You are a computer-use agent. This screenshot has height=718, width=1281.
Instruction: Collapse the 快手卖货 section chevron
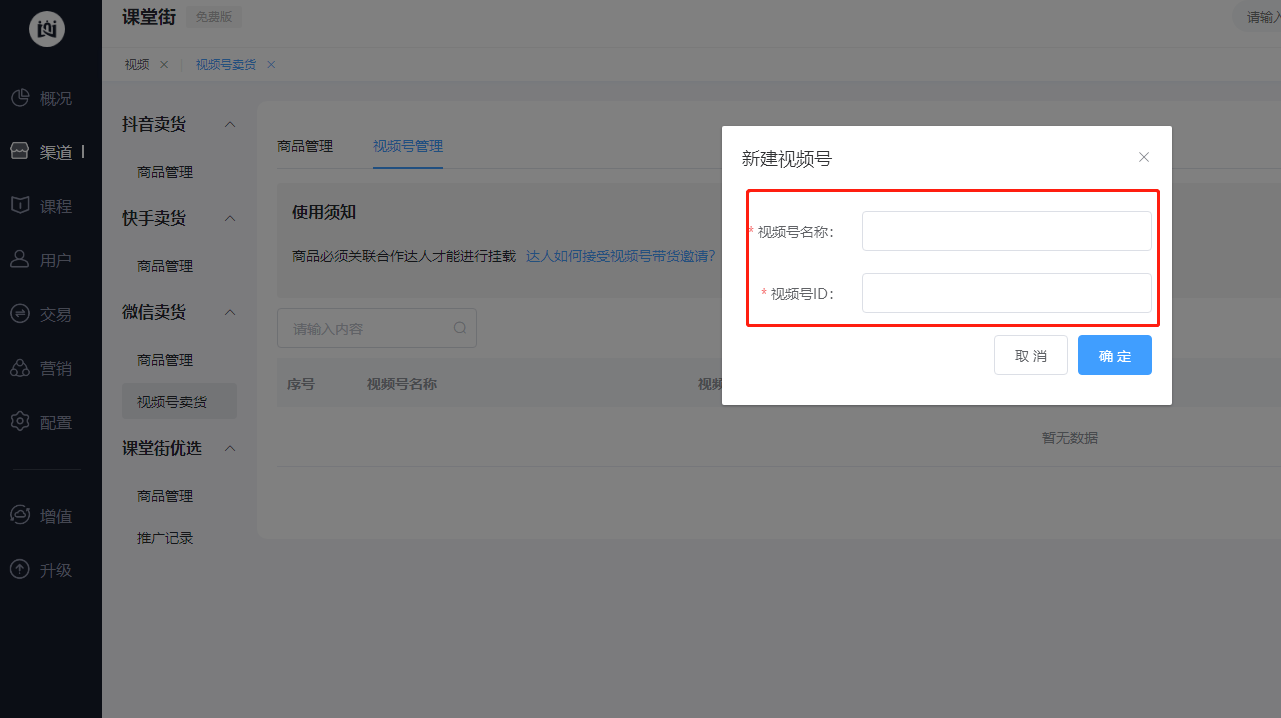[230, 218]
